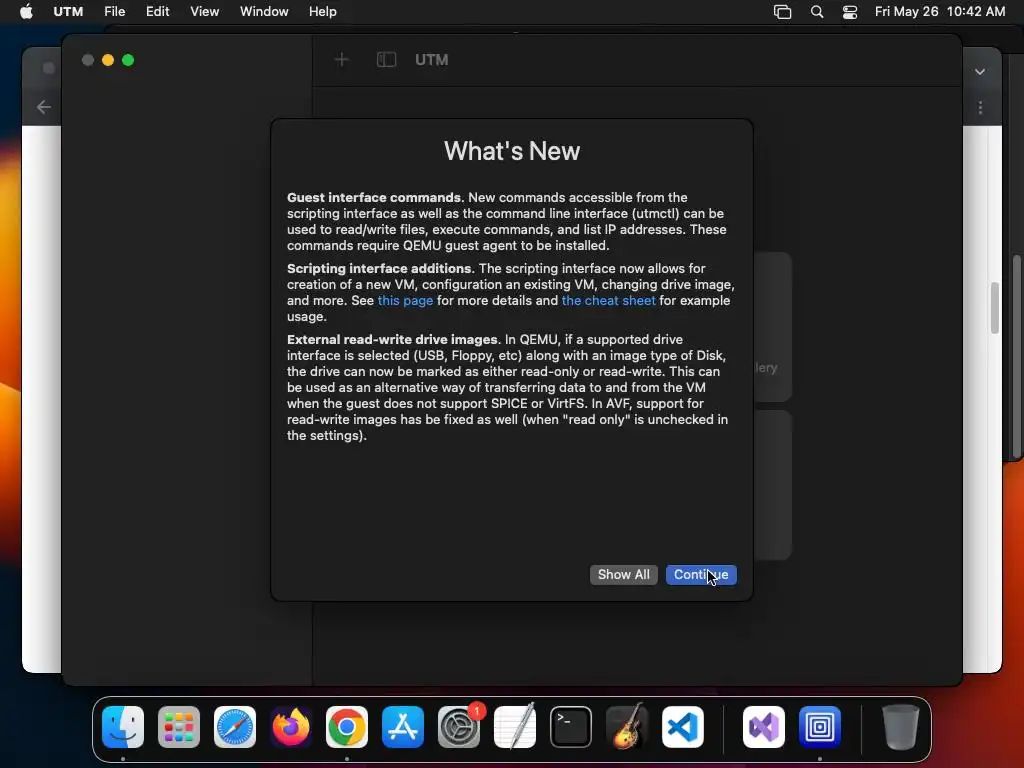Click the UTM app icon in Dock
This screenshot has height=768, width=1024.
click(820, 727)
